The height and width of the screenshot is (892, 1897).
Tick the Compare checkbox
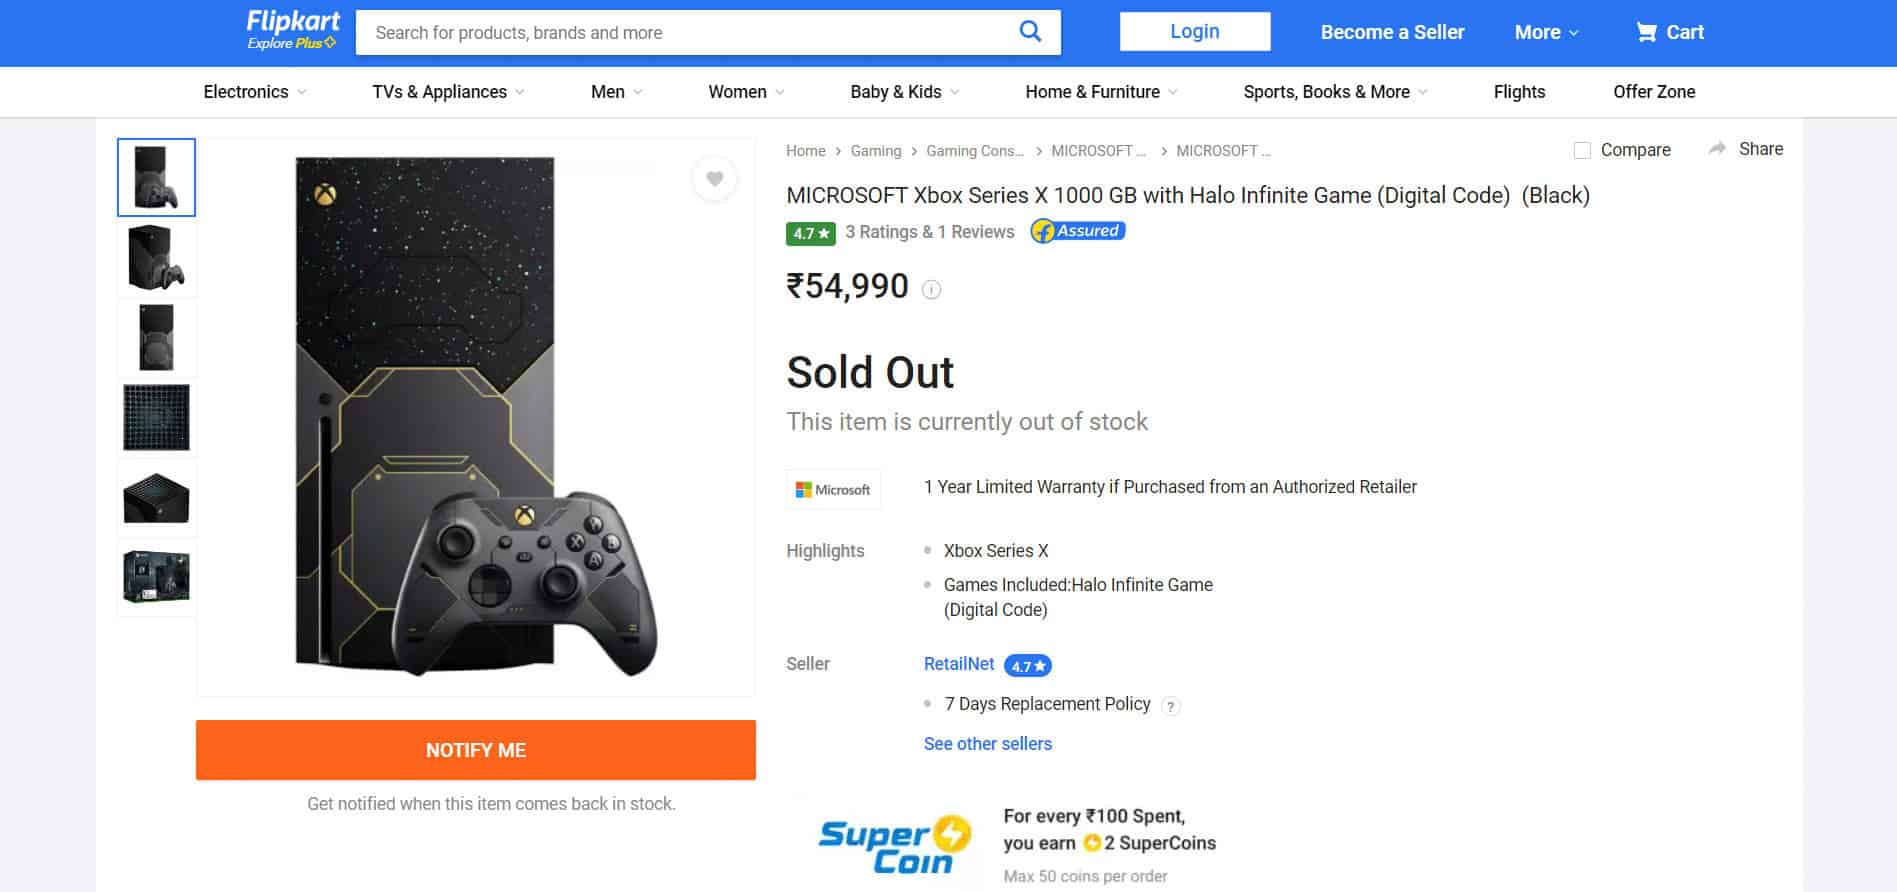tap(1582, 149)
